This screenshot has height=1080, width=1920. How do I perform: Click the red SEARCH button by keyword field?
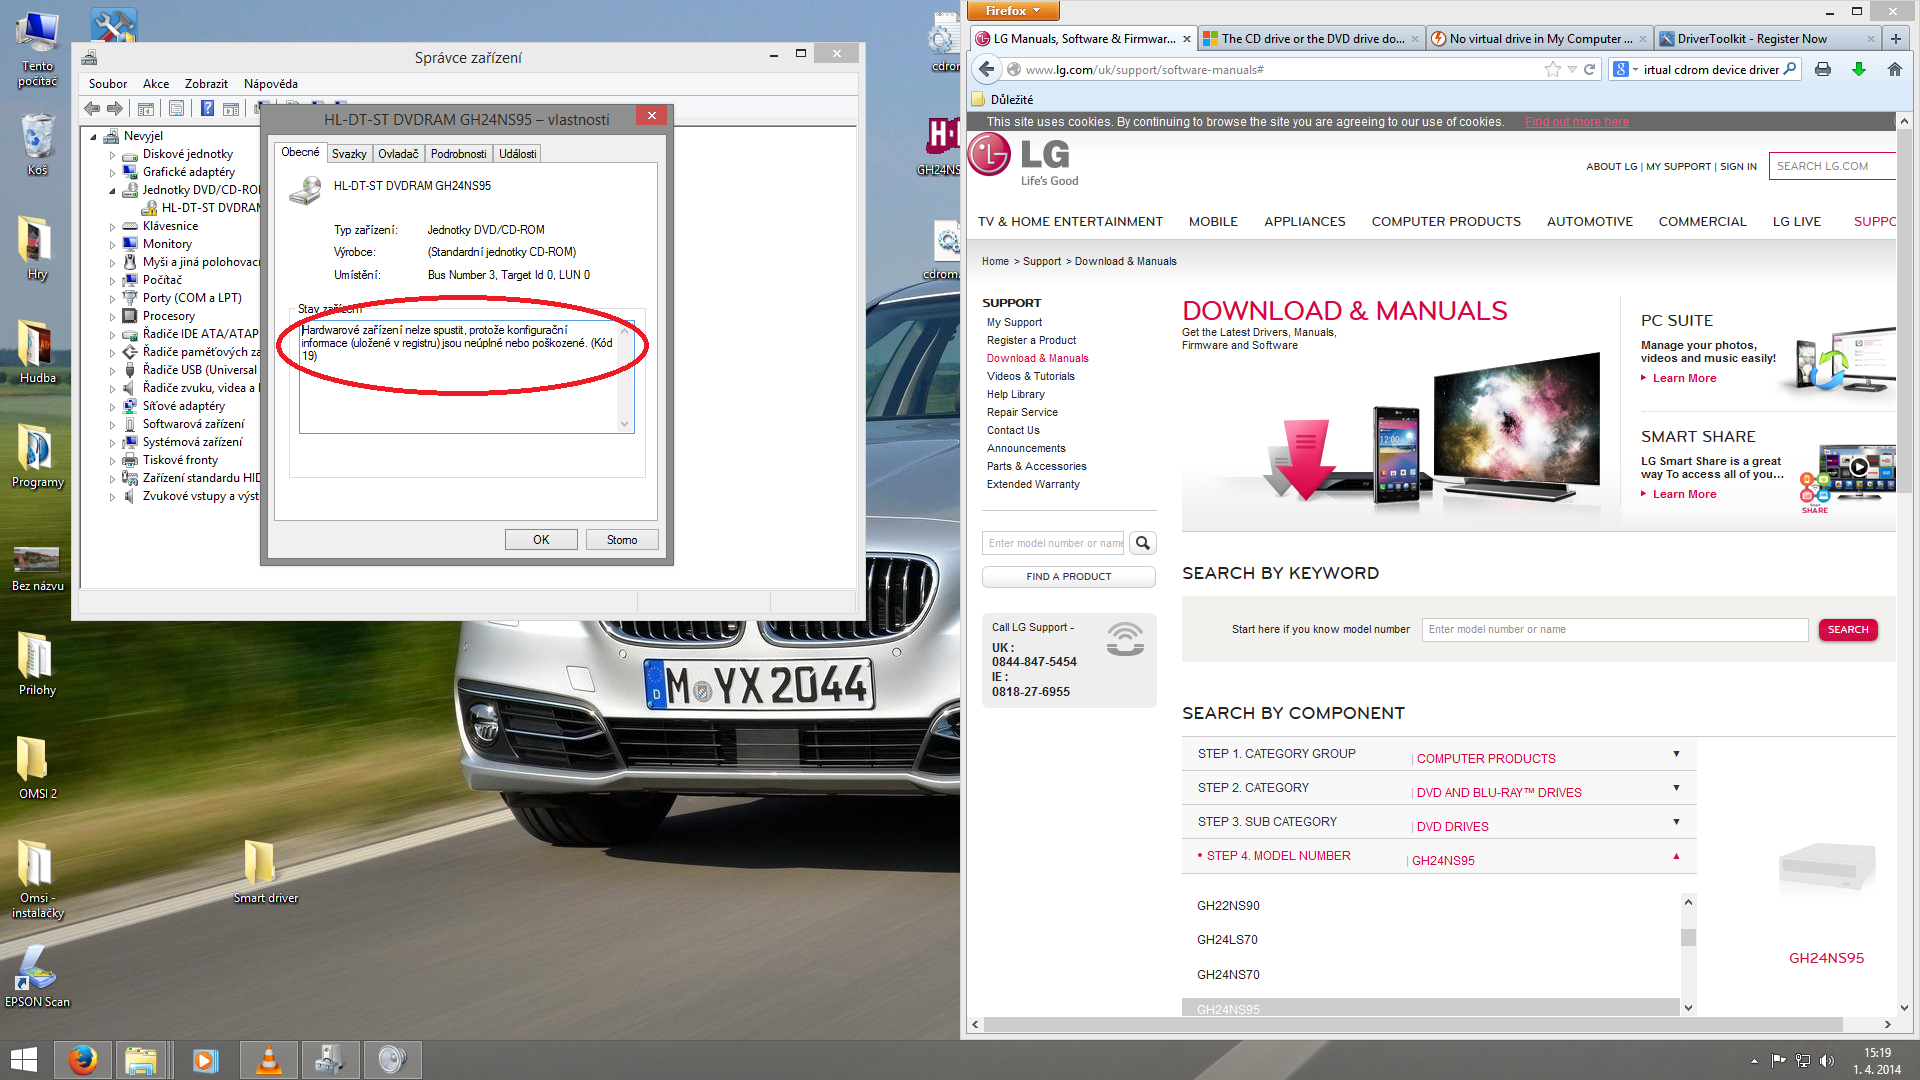1848,630
